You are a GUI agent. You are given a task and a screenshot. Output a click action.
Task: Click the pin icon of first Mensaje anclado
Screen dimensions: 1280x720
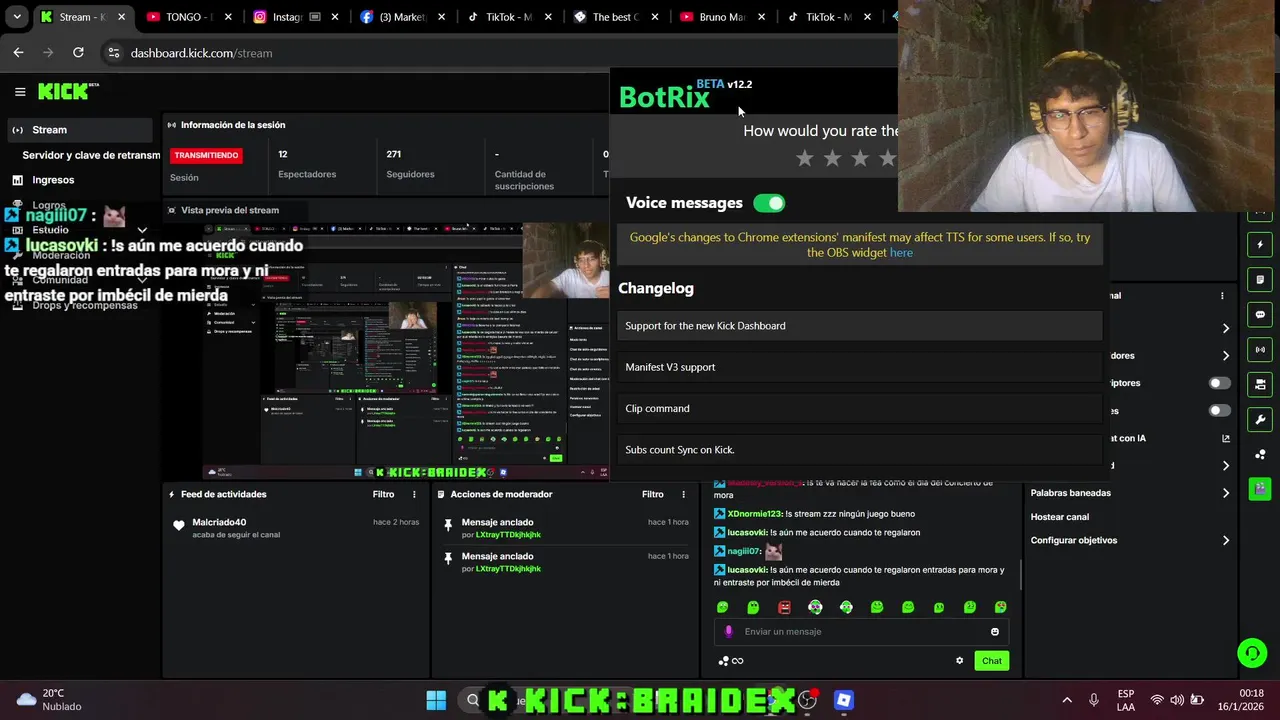tap(448, 524)
